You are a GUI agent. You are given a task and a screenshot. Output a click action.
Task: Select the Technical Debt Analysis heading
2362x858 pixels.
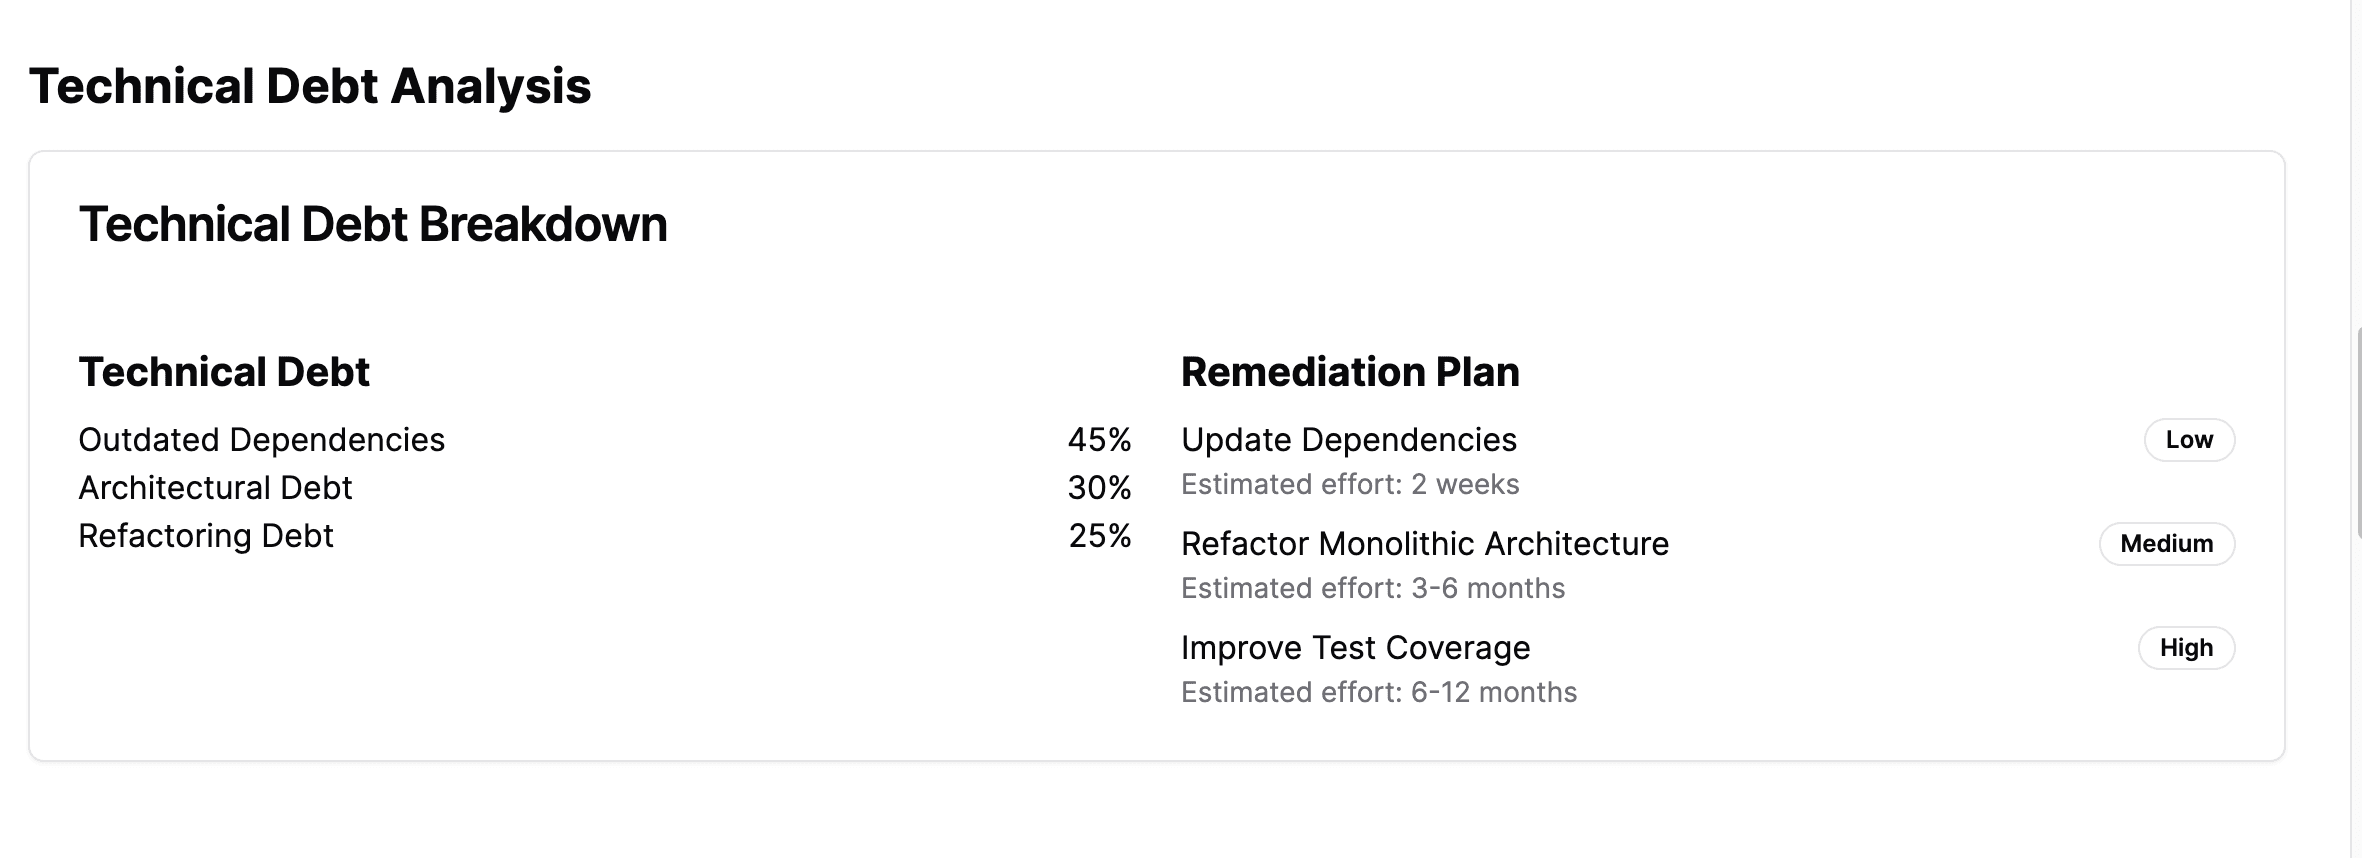pos(310,86)
